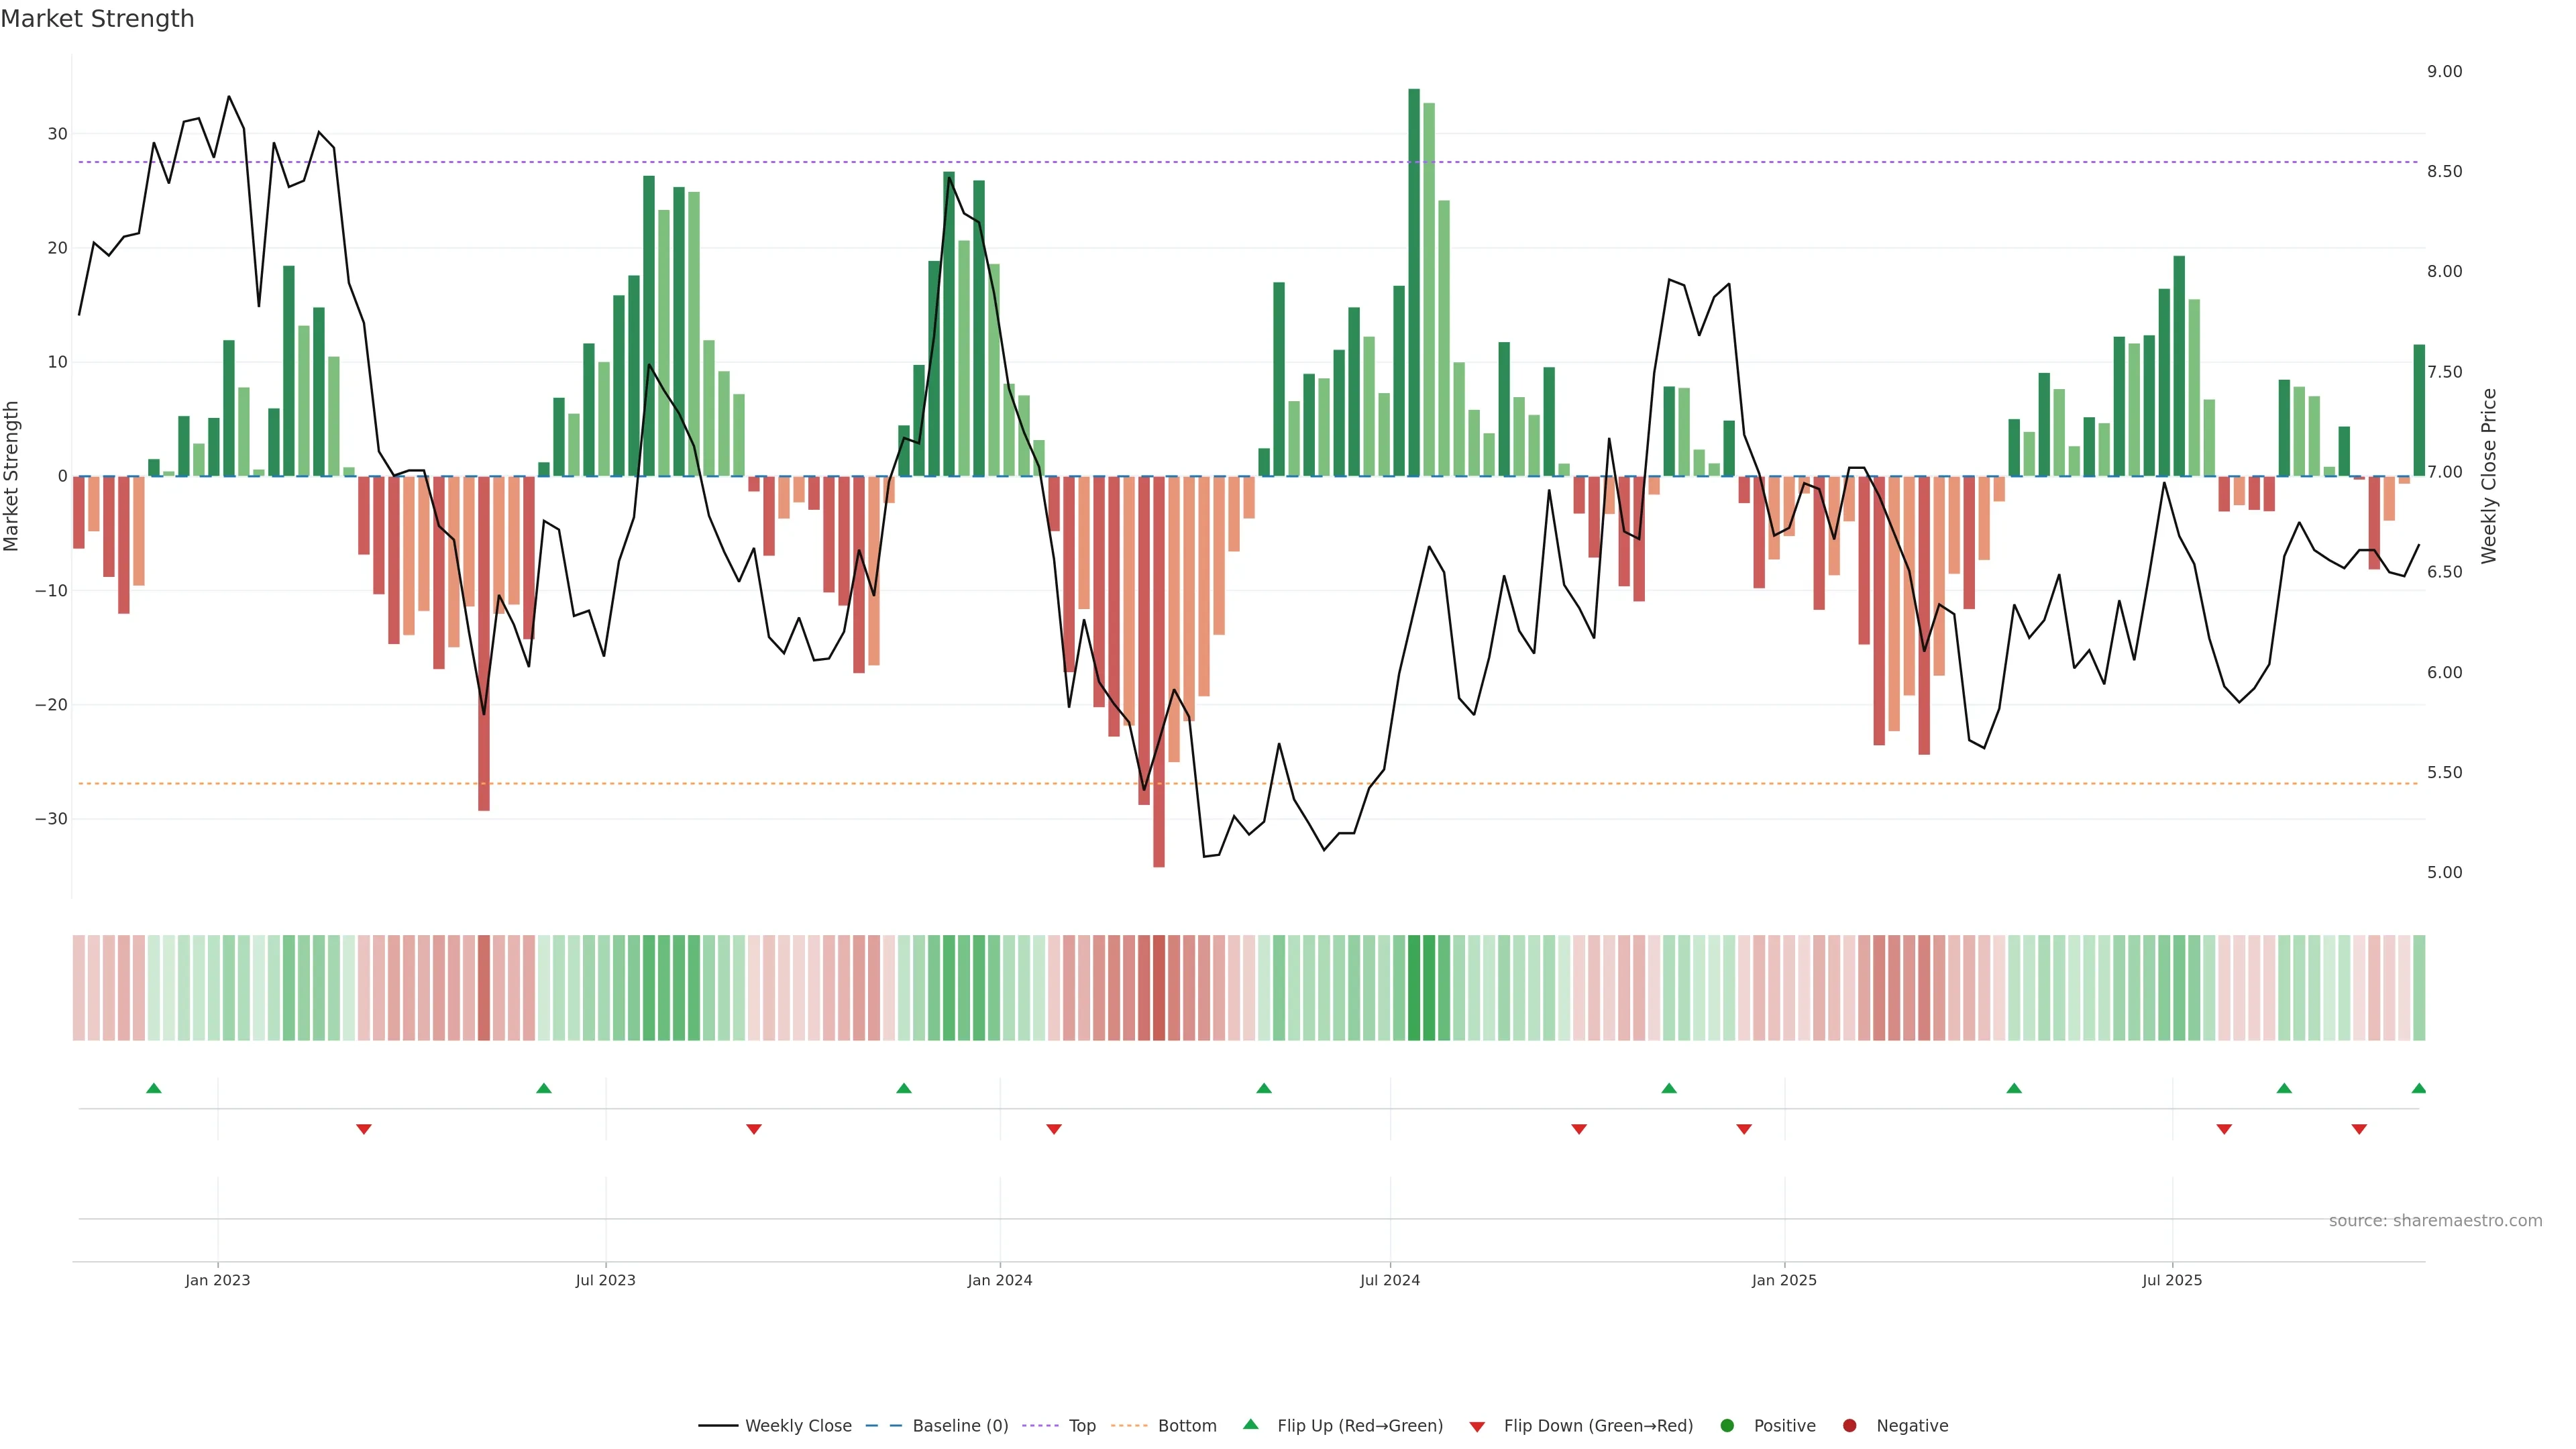Click the first red flip-down marker
This screenshot has width=2576, height=1449.
point(364,1129)
